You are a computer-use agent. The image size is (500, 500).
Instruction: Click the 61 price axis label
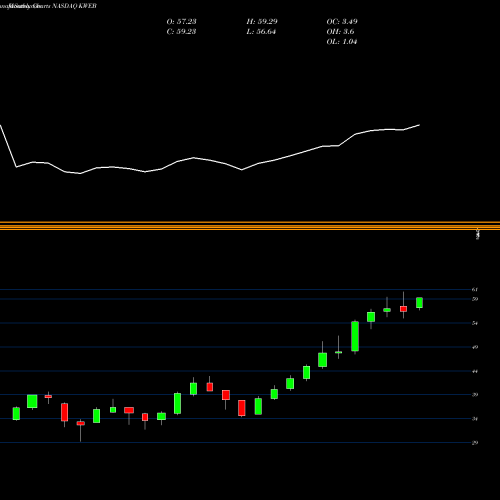(475, 290)
